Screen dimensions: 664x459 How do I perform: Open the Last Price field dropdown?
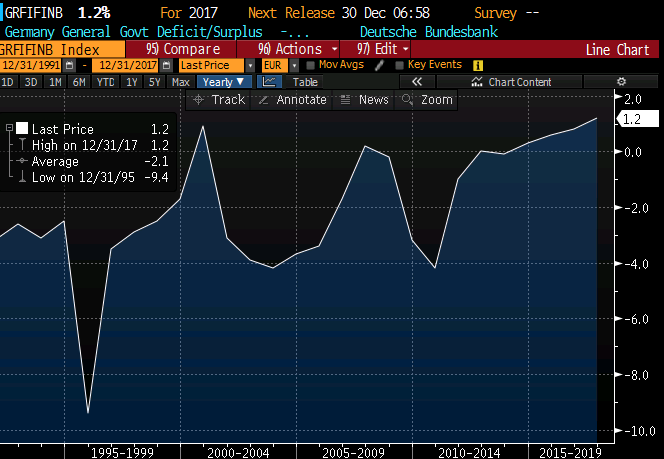250,66
